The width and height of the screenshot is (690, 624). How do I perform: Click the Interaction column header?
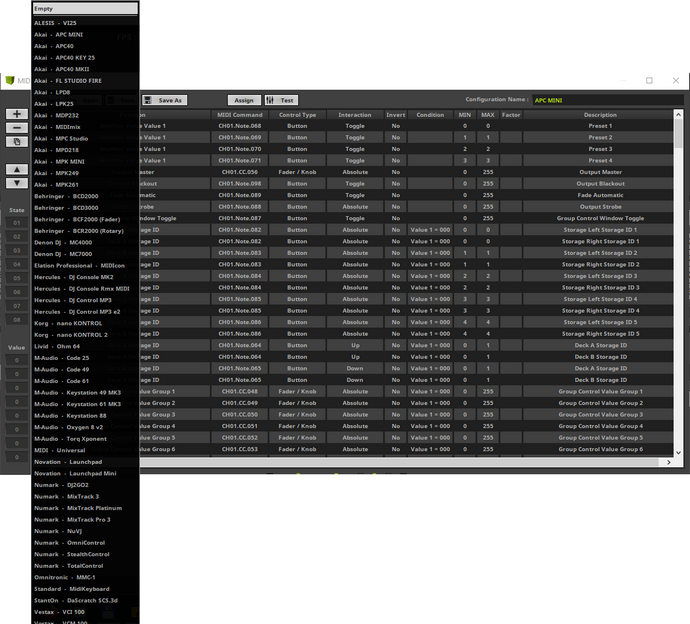[x=355, y=115]
